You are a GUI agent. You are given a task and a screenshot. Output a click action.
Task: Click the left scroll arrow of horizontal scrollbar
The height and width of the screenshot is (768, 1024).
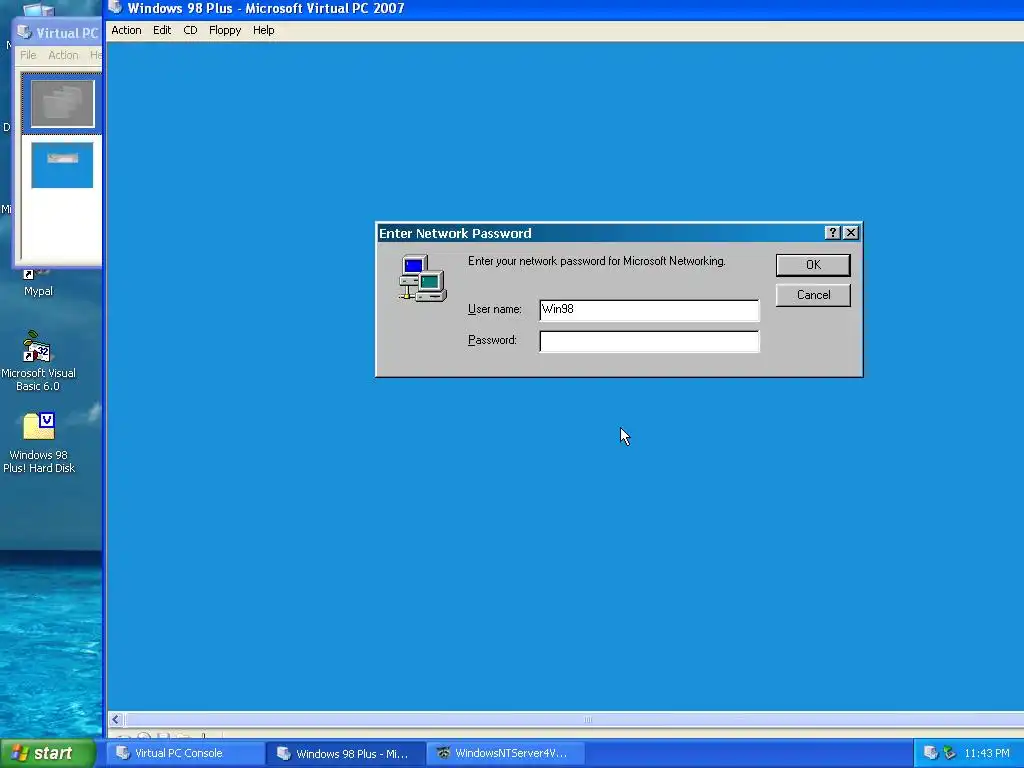[x=116, y=719]
